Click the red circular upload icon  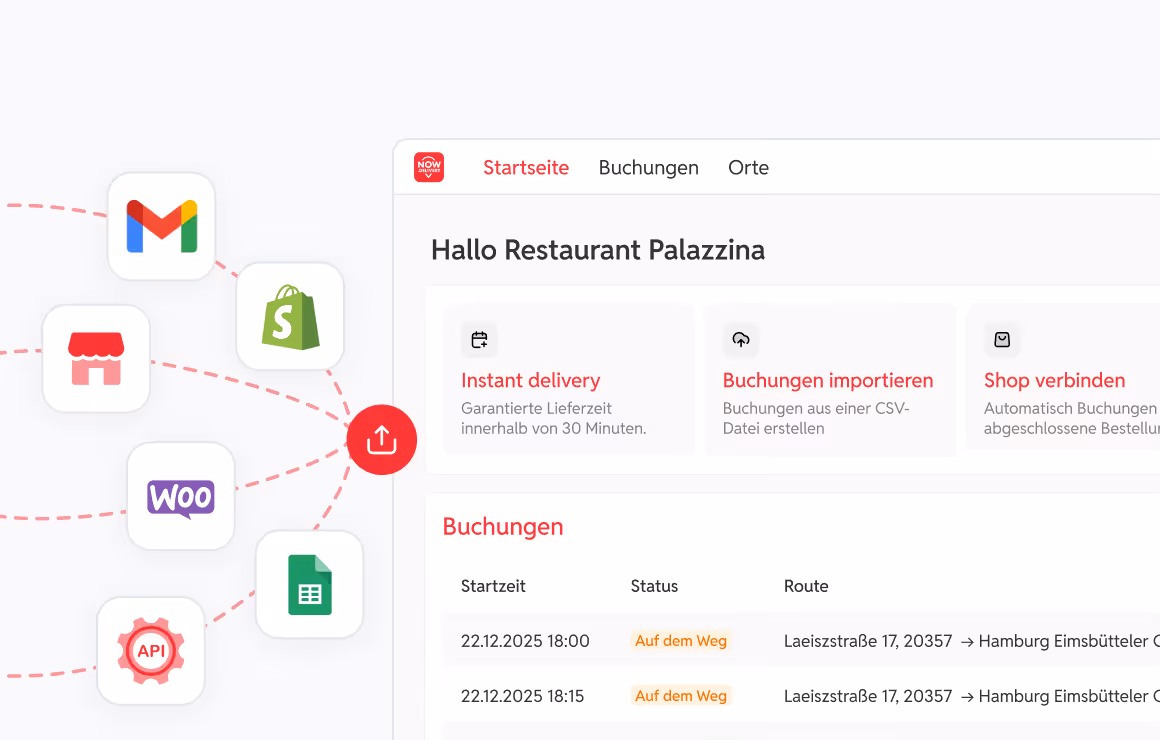click(382, 440)
